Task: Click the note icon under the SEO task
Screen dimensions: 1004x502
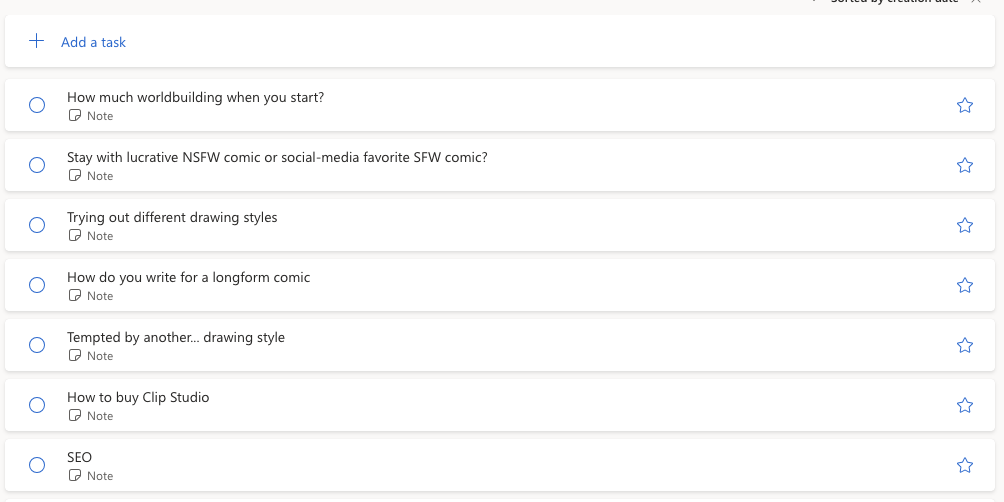Action: 74,476
